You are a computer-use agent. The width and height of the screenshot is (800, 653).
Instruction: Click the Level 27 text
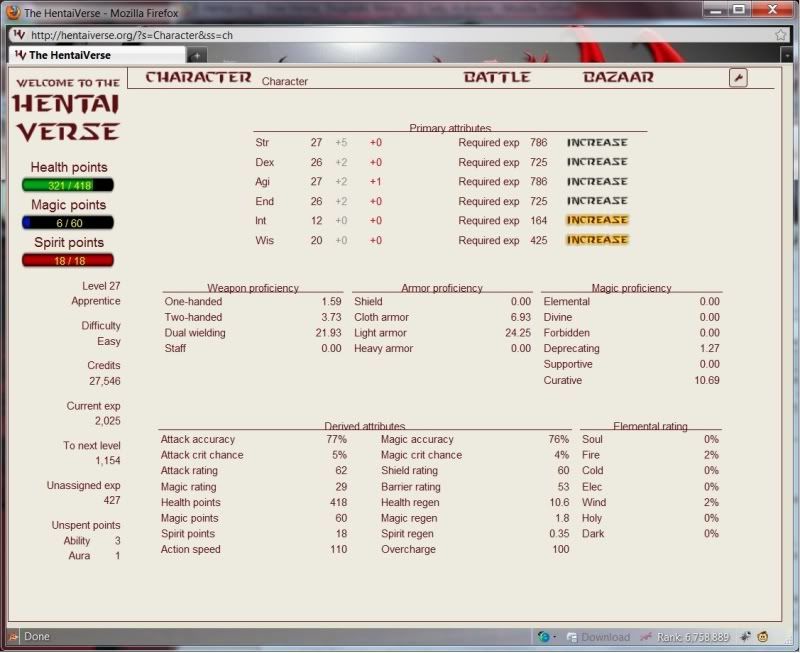pos(101,286)
